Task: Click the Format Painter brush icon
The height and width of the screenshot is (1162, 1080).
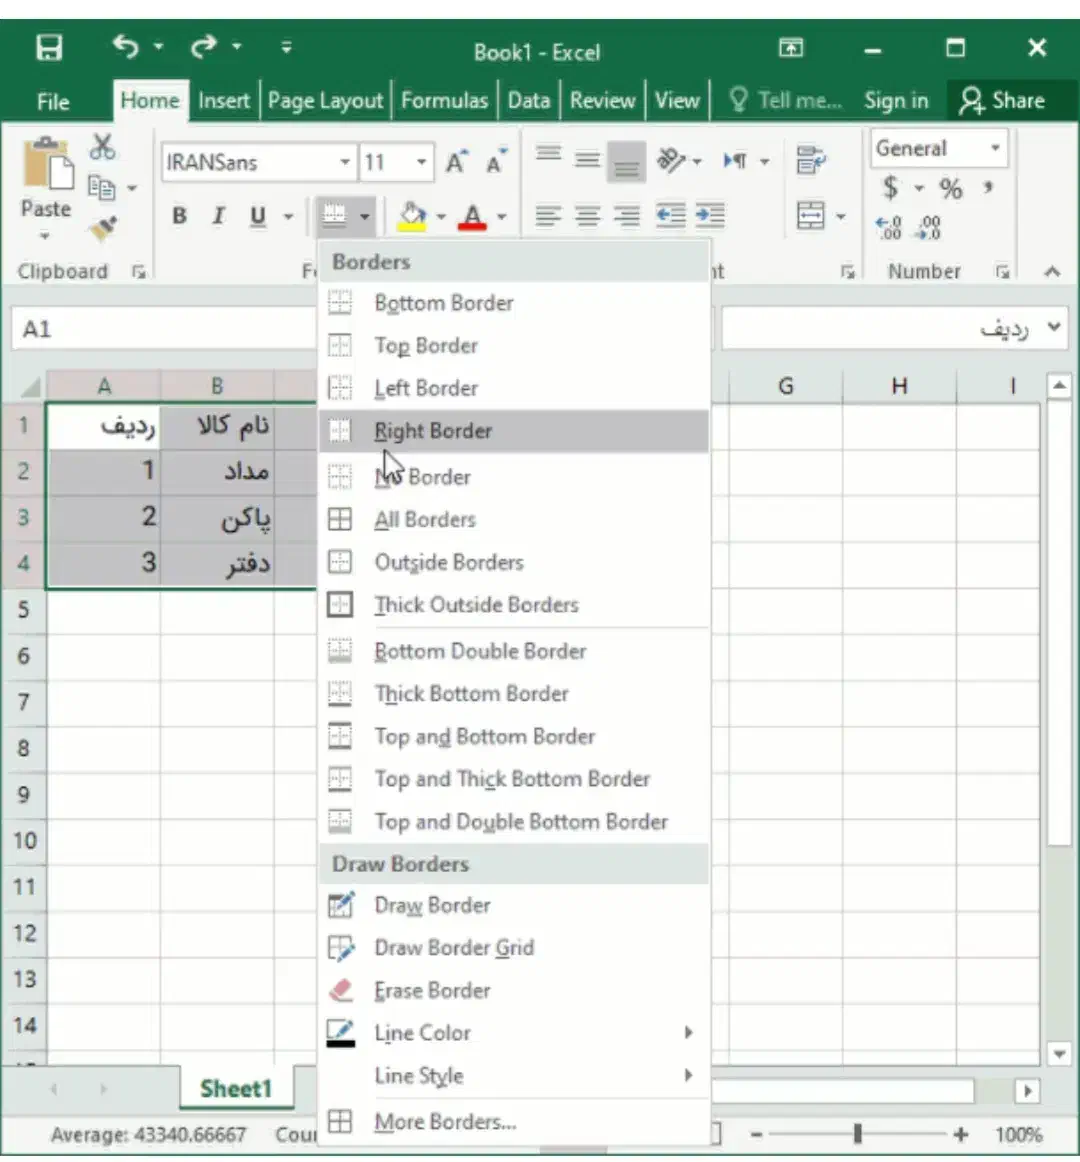Action: click(102, 229)
